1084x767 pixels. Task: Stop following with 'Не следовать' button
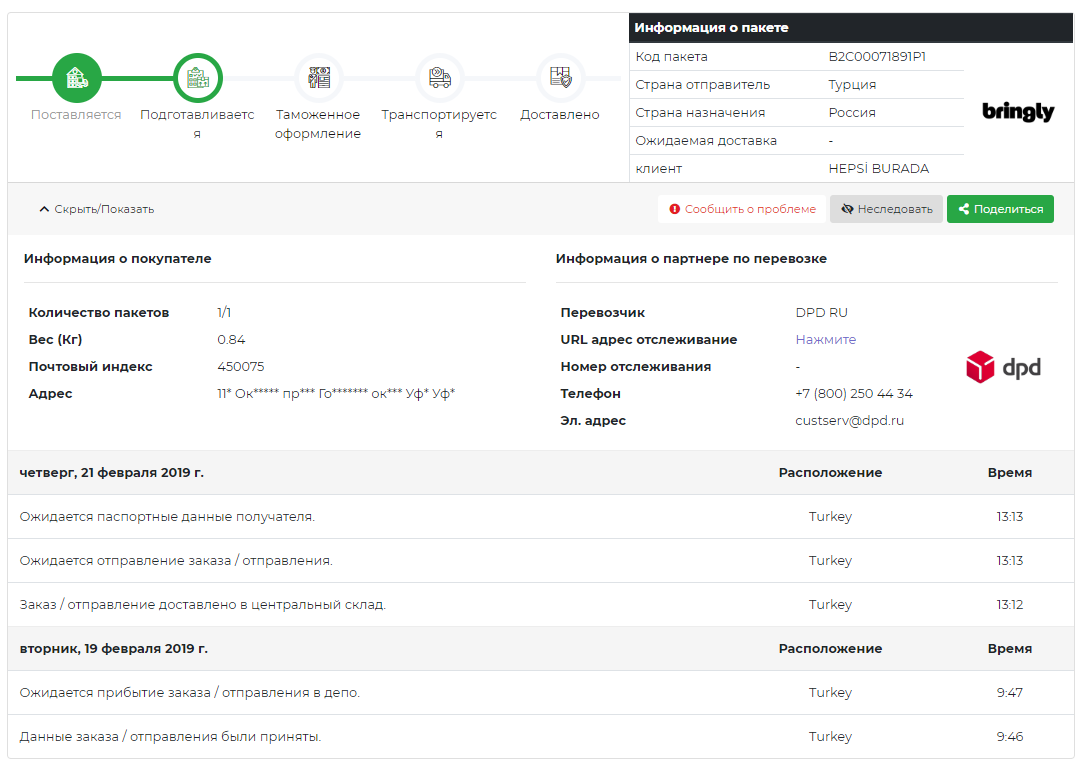click(886, 209)
